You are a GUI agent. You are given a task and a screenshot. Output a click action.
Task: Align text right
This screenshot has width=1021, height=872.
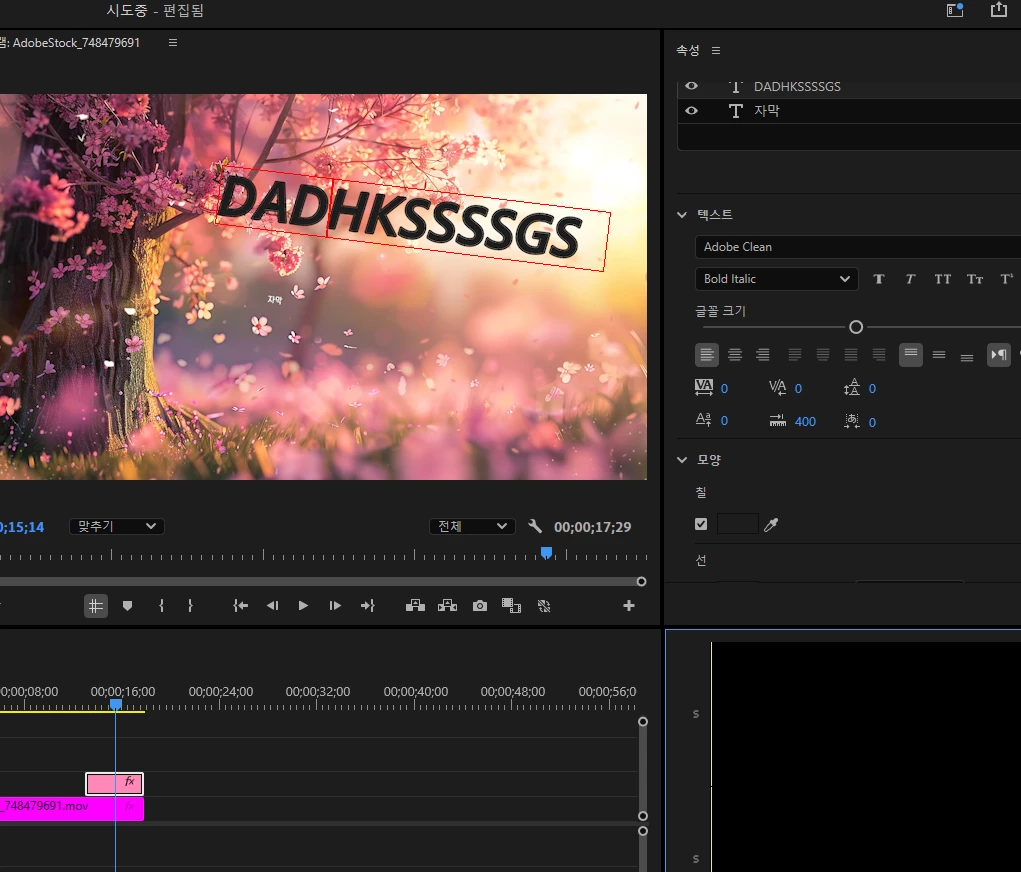coord(762,355)
